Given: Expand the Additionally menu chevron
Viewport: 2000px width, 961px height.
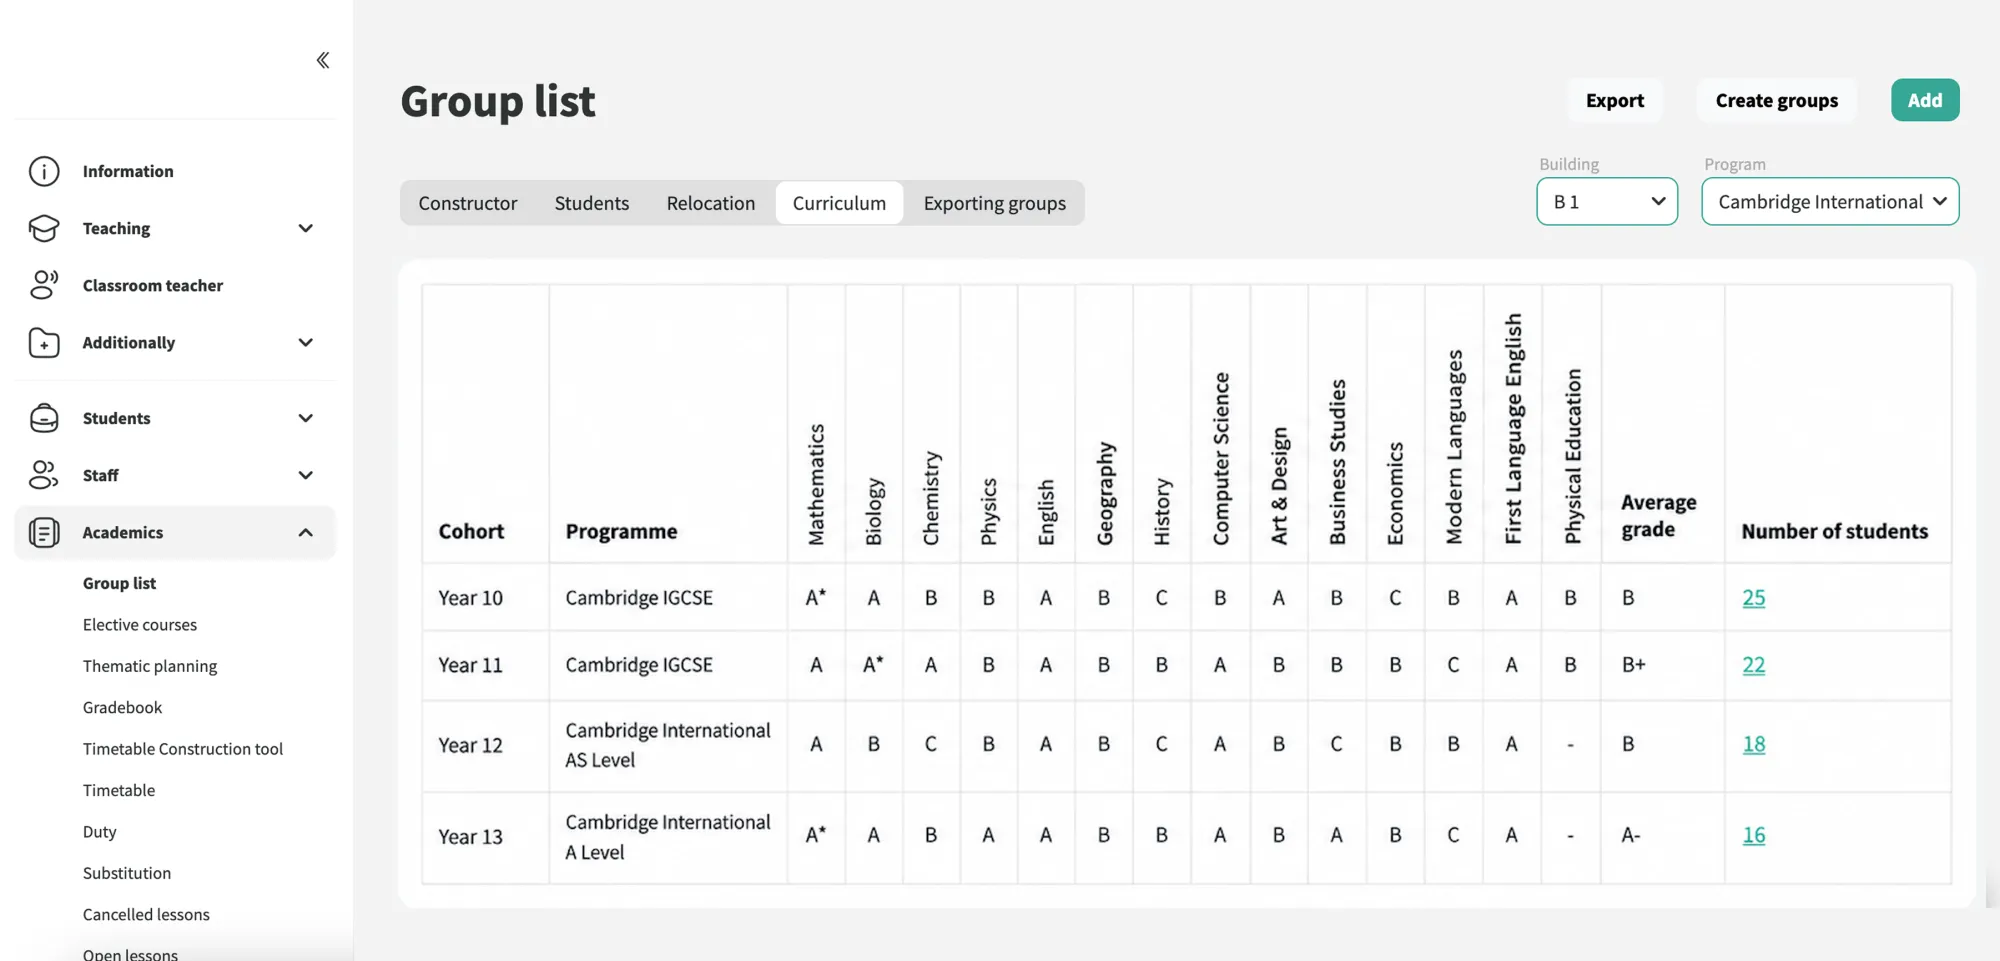Looking at the screenshot, I should point(306,342).
